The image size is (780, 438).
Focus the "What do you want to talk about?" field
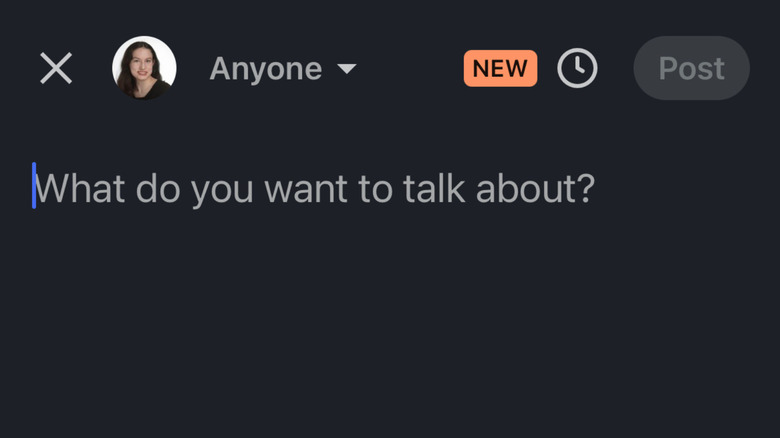tap(315, 188)
